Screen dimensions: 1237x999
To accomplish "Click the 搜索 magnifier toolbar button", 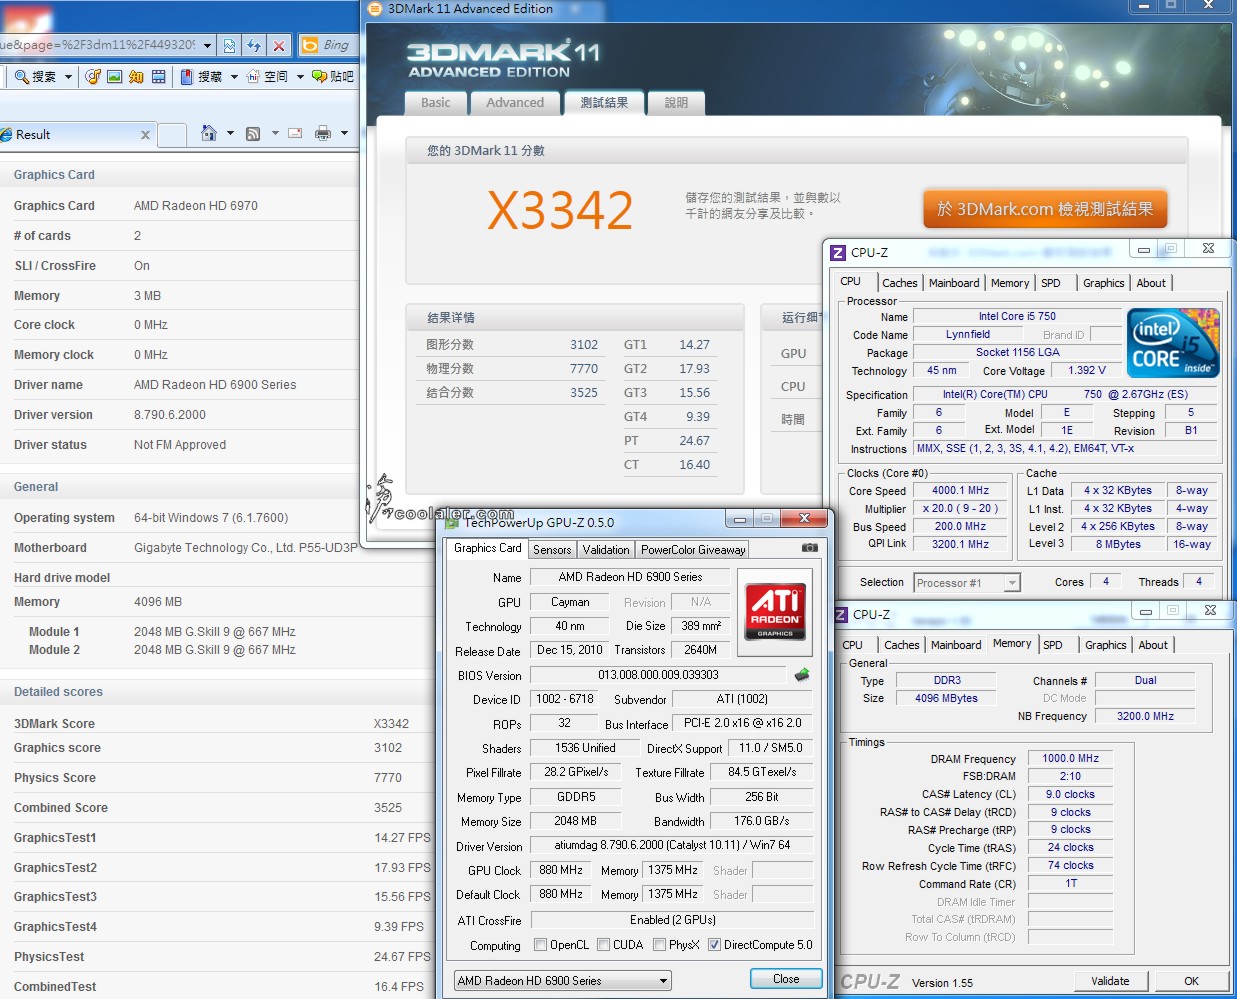I will pos(36,76).
